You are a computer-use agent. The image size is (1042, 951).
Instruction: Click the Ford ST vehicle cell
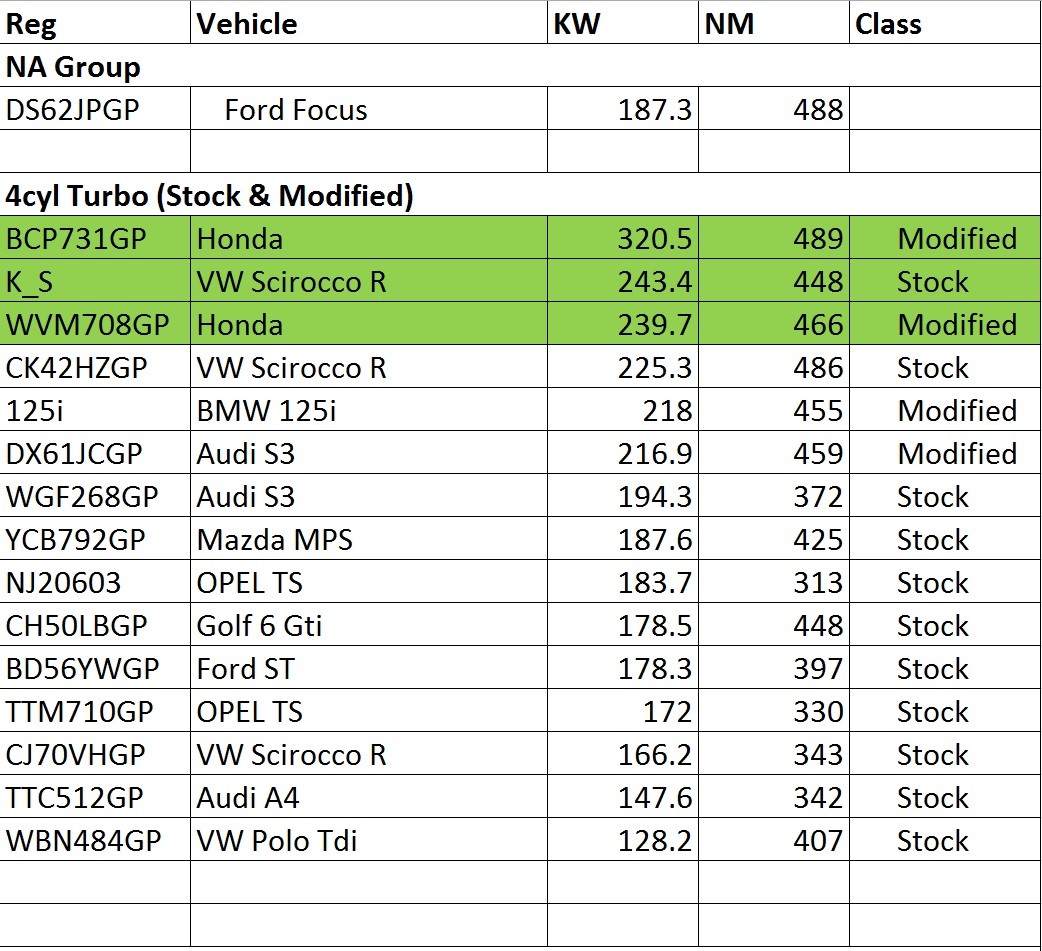tap(368, 669)
